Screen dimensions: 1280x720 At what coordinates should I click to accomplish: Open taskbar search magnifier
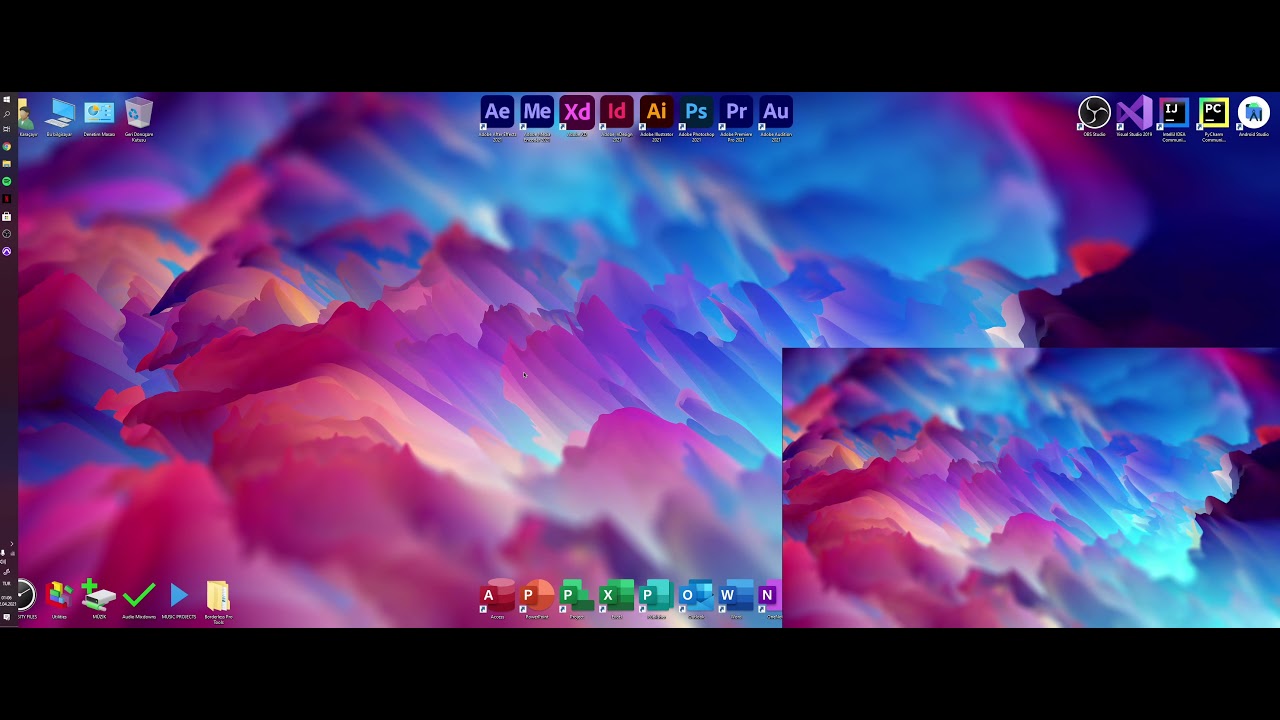[x=7, y=114]
